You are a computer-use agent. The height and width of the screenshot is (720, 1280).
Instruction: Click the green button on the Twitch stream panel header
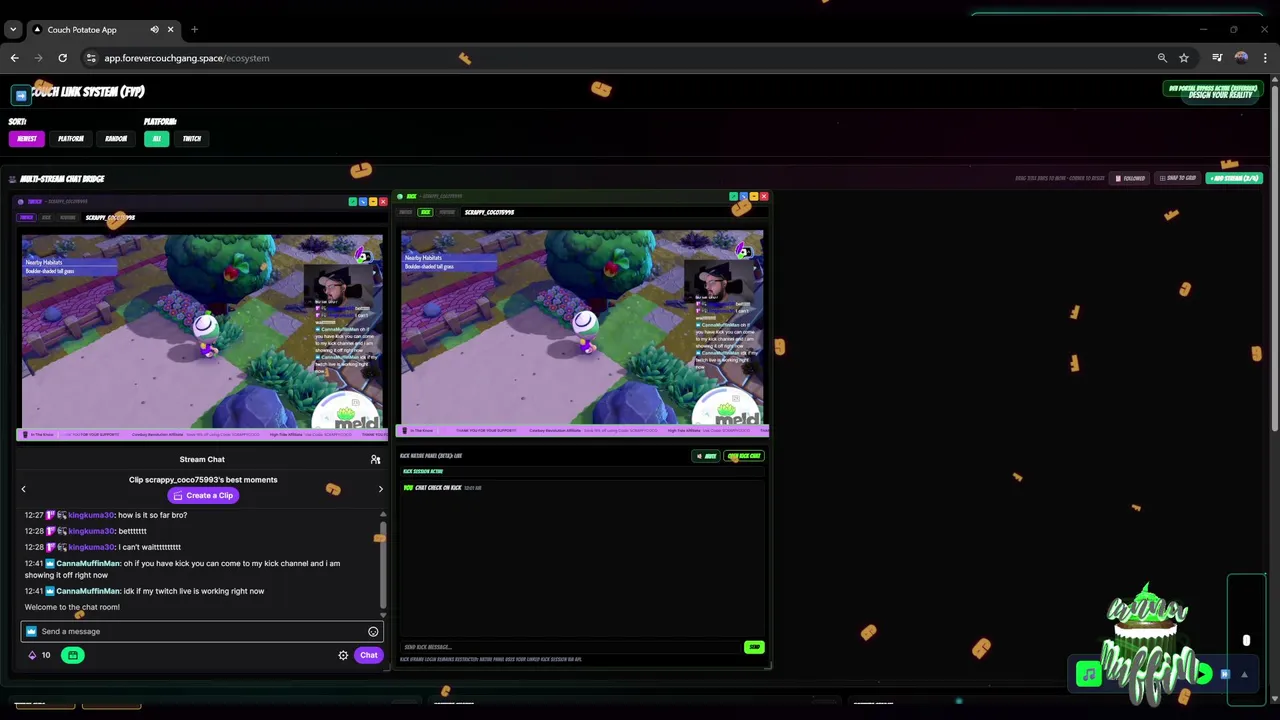[352, 202]
